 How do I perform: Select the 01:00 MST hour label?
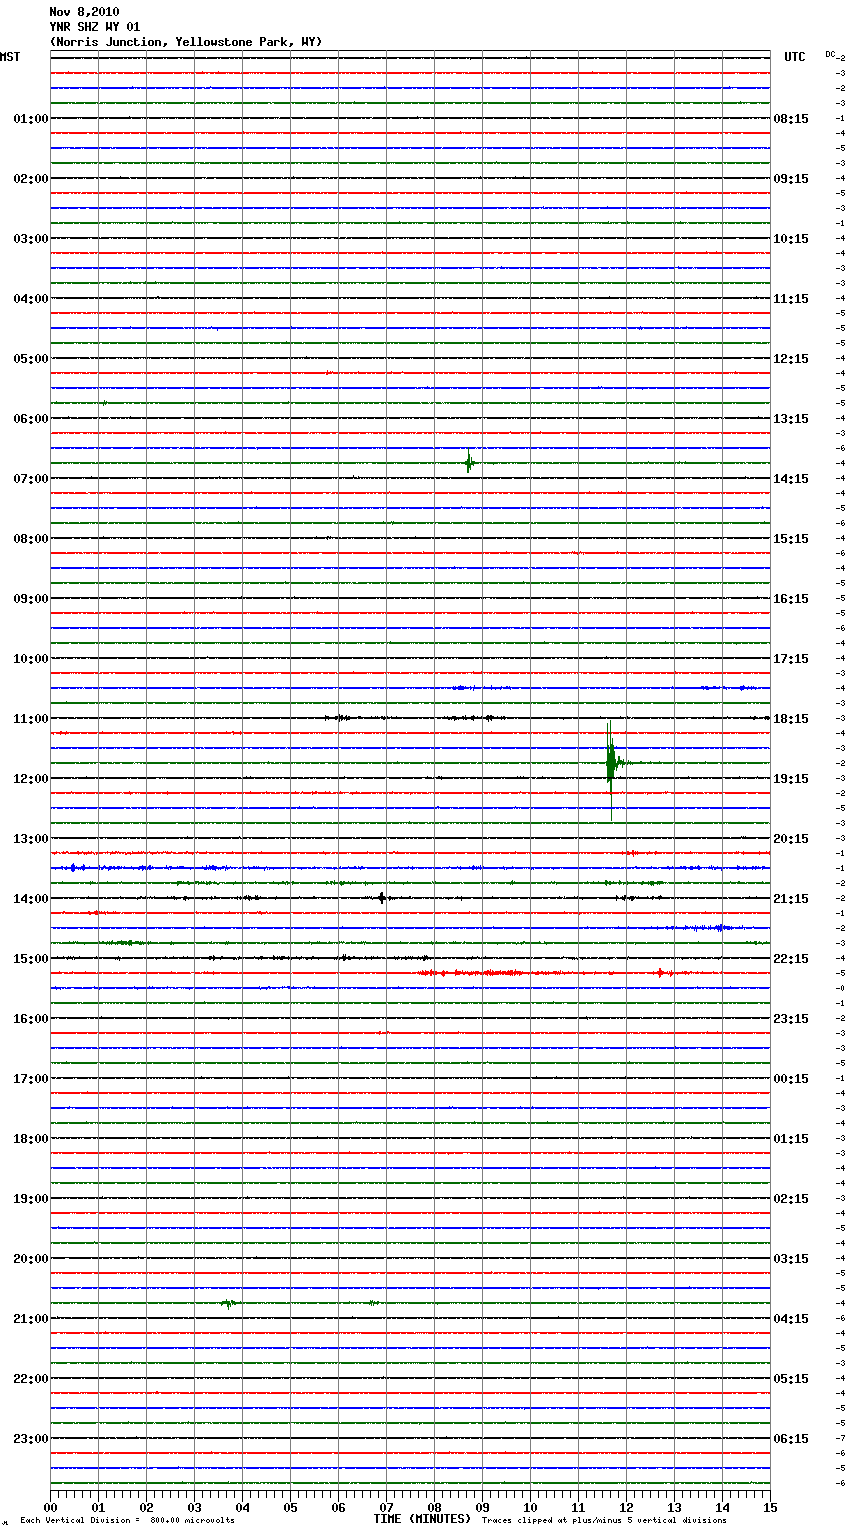point(31,119)
